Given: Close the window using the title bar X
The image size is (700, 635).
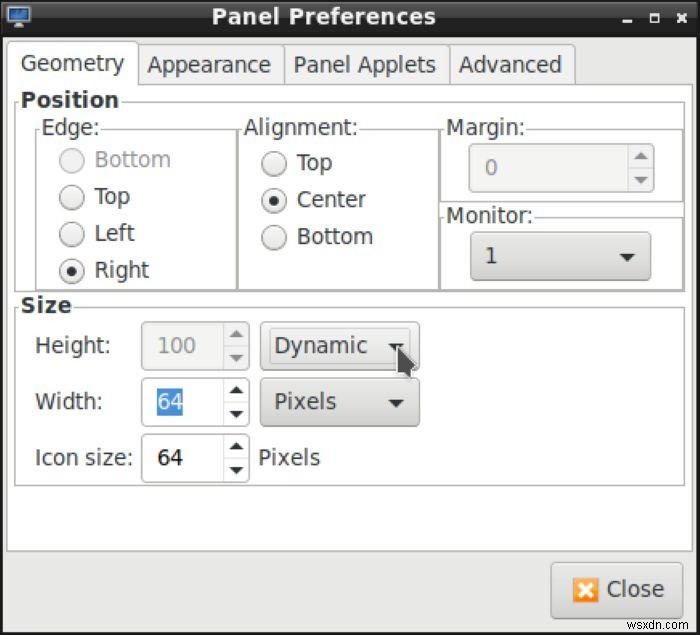Looking at the screenshot, I should coord(680,18).
